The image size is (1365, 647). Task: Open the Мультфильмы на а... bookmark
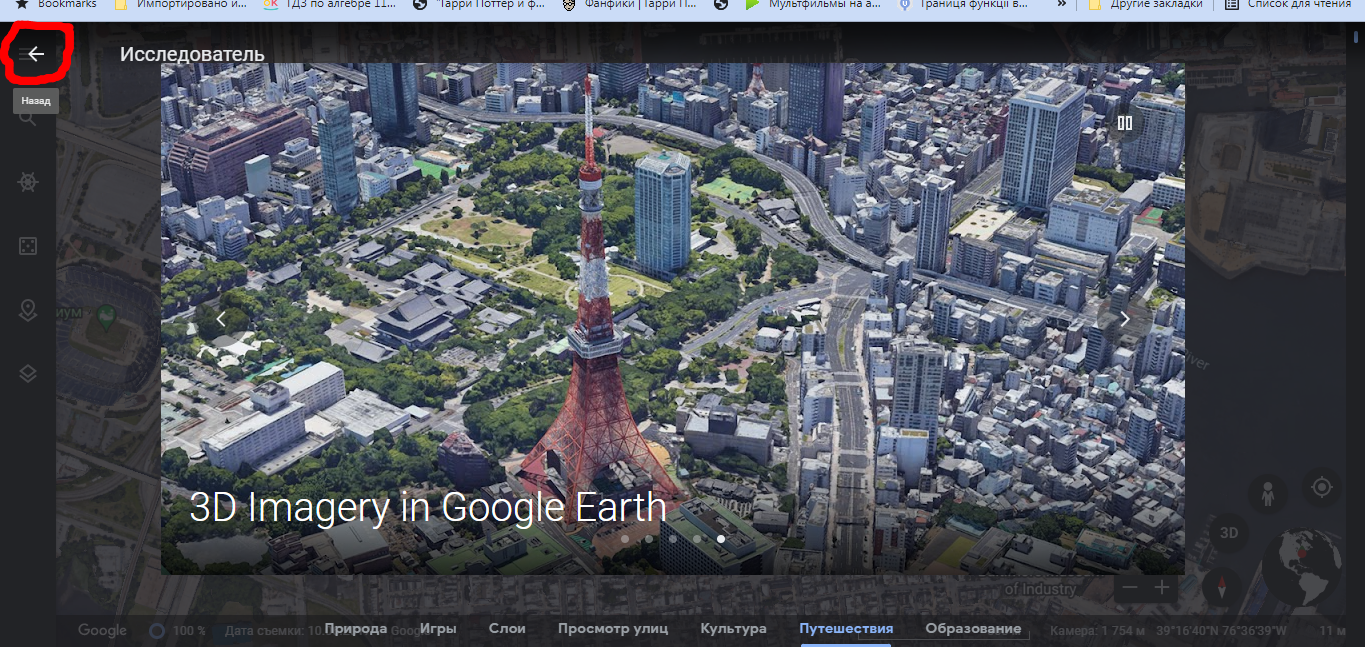click(813, 4)
